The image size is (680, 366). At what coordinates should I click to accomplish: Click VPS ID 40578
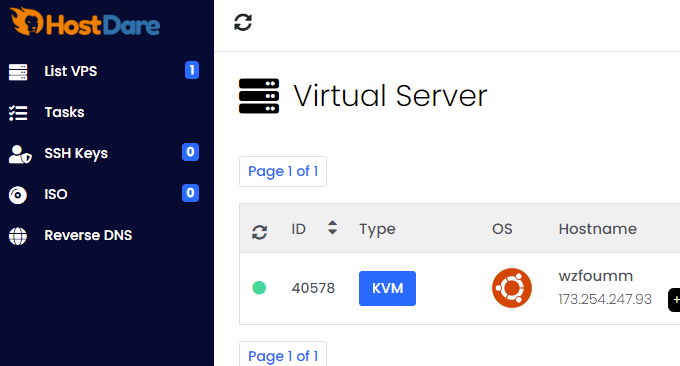(313, 288)
